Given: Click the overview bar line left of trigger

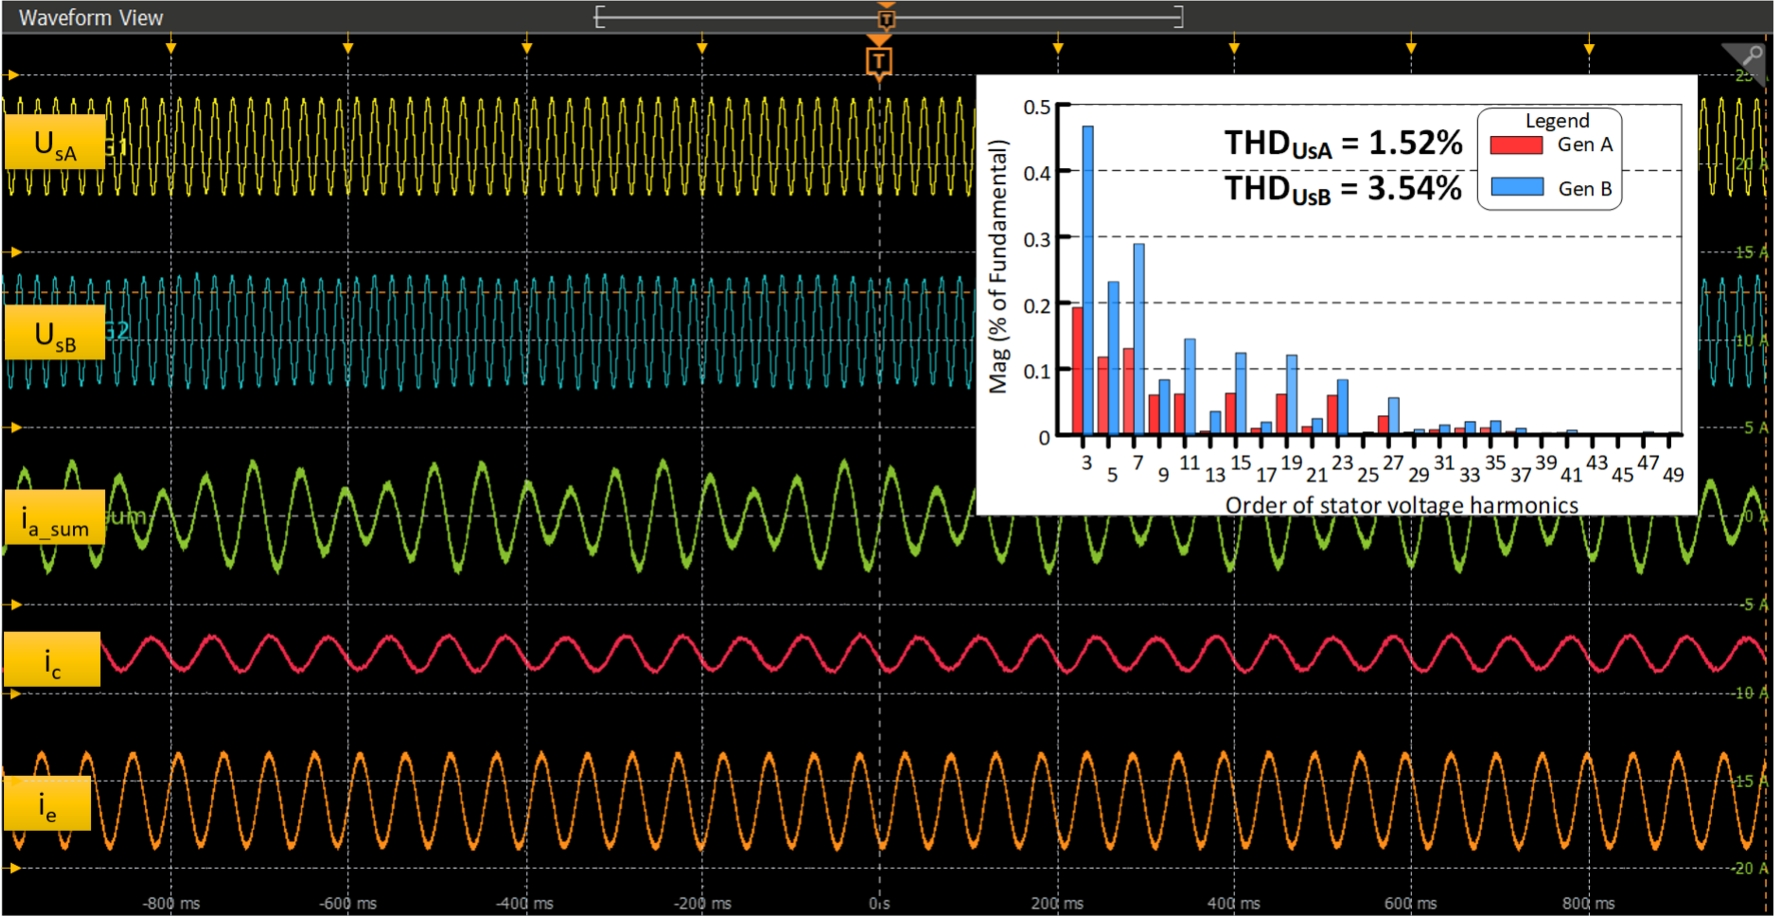Looking at the screenshot, I should (740, 17).
